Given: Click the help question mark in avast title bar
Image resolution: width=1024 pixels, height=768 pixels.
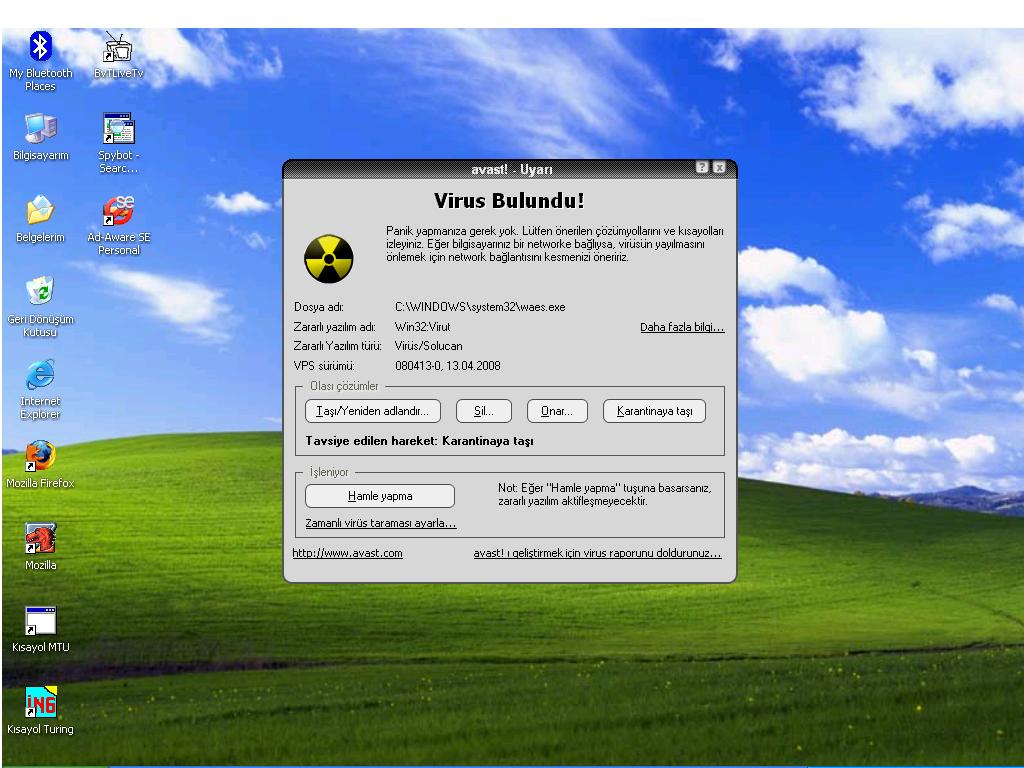Looking at the screenshot, I should click(702, 167).
